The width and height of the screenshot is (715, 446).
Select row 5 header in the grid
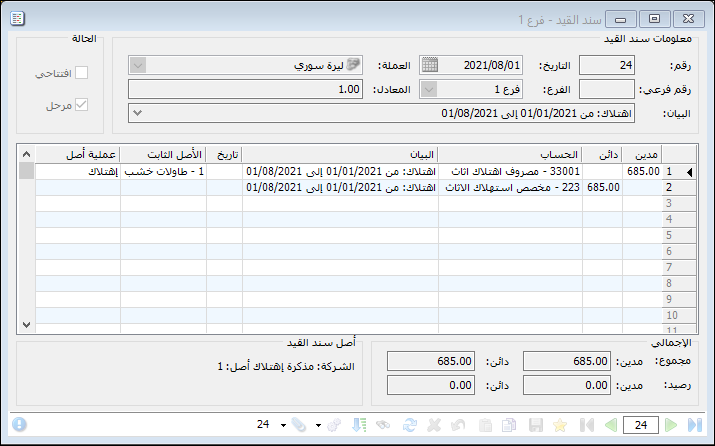click(679, 235)
